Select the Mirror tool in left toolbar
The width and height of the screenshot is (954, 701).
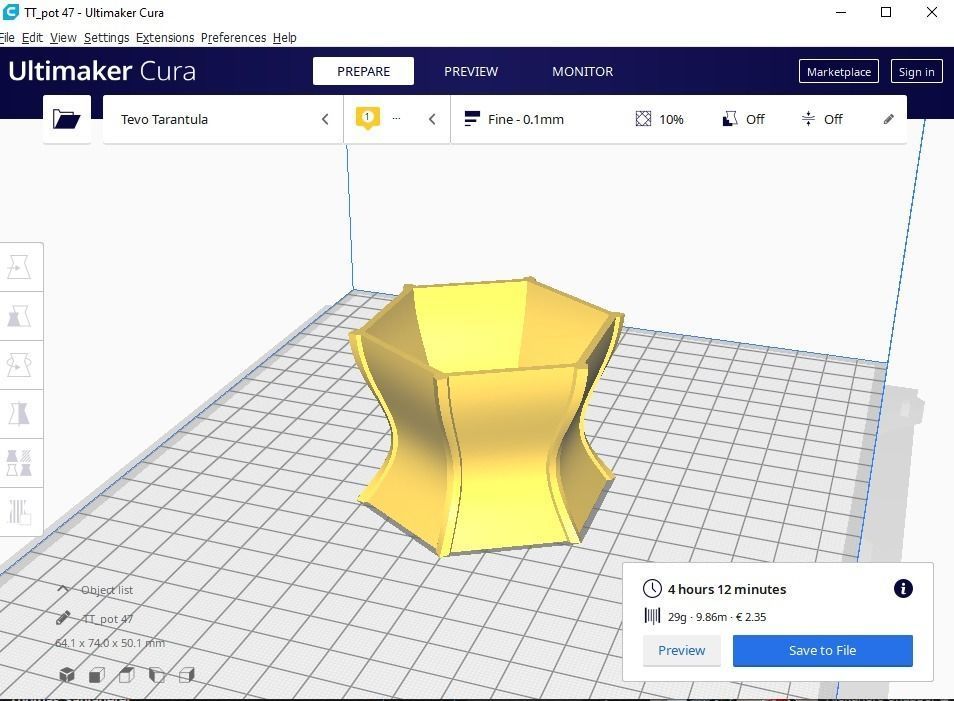point(19,414)
